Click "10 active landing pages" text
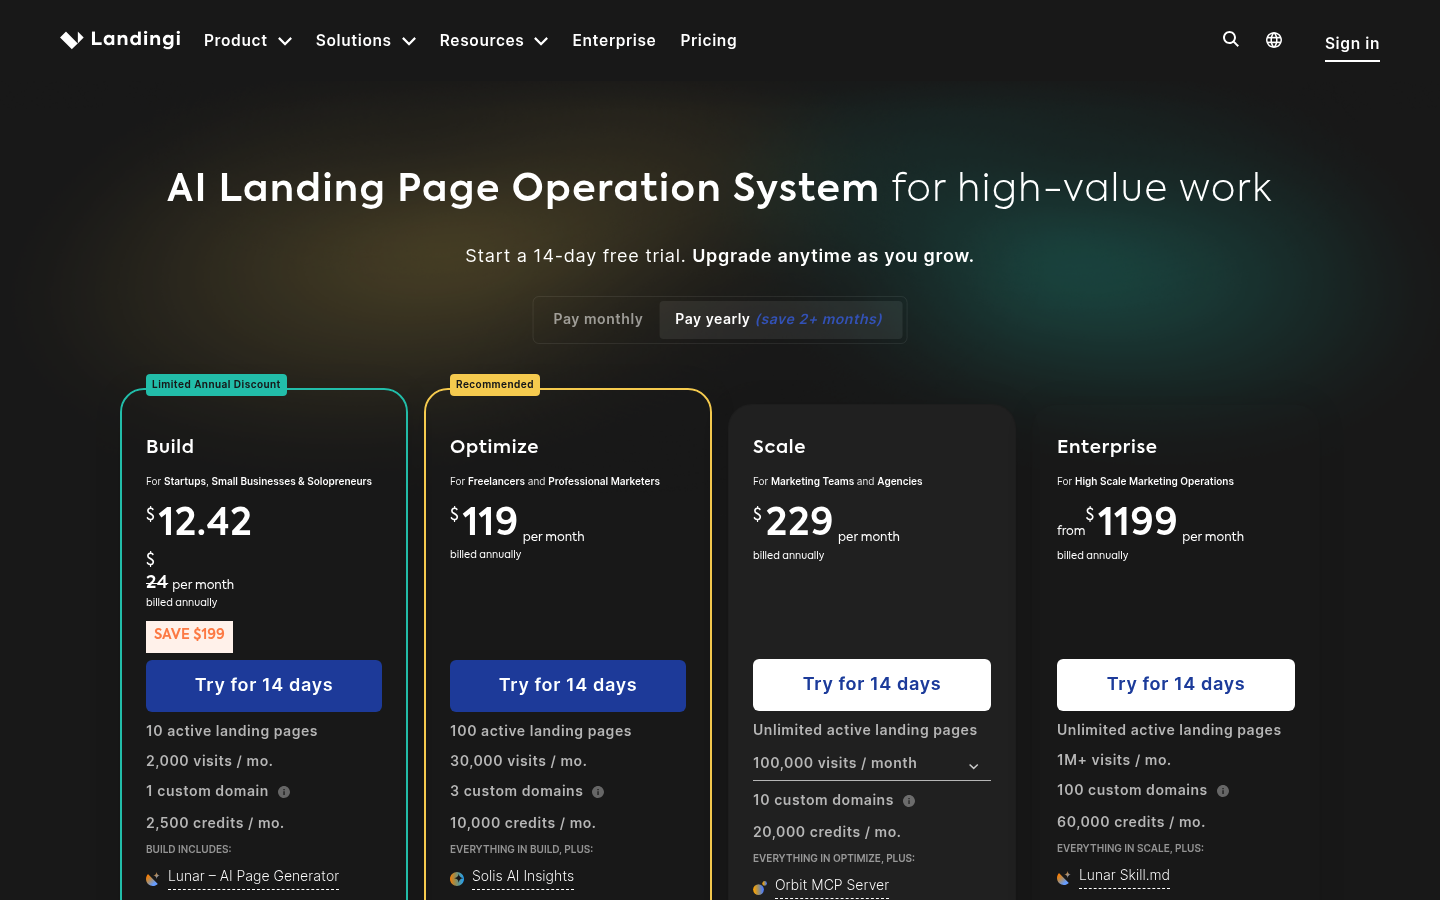Image resolution: width=1440 pixels, height=900 pixels. (232, 732)
